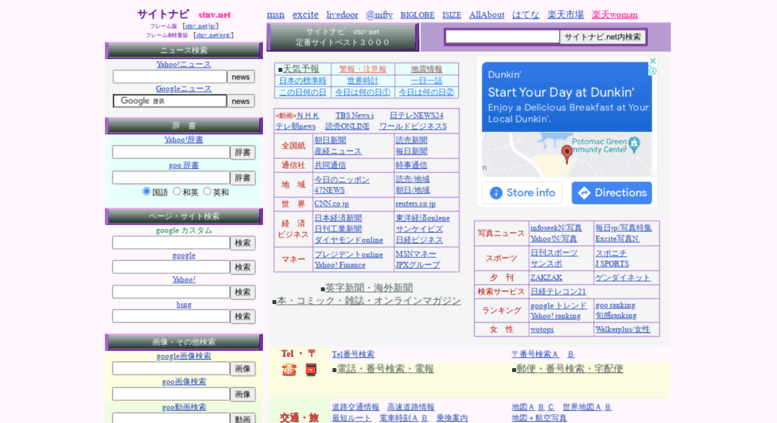Open the 英字新聞・海外新聞 link
Image resolution: width=777 pixels, height=423 pixels.
pyautogui.click(x=369, y=288)
